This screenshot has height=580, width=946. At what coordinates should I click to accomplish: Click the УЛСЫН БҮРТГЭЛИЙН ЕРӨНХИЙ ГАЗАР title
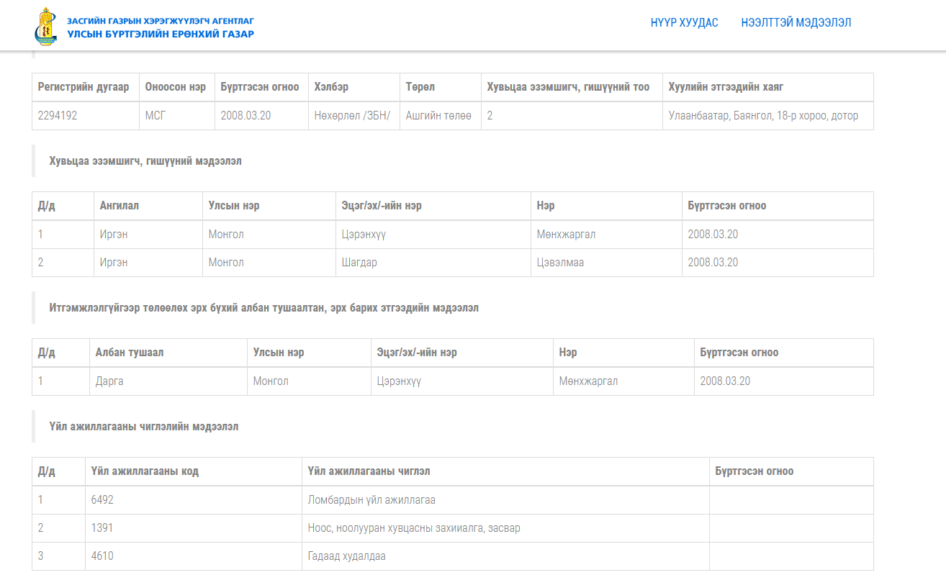[x=160, y=34]
